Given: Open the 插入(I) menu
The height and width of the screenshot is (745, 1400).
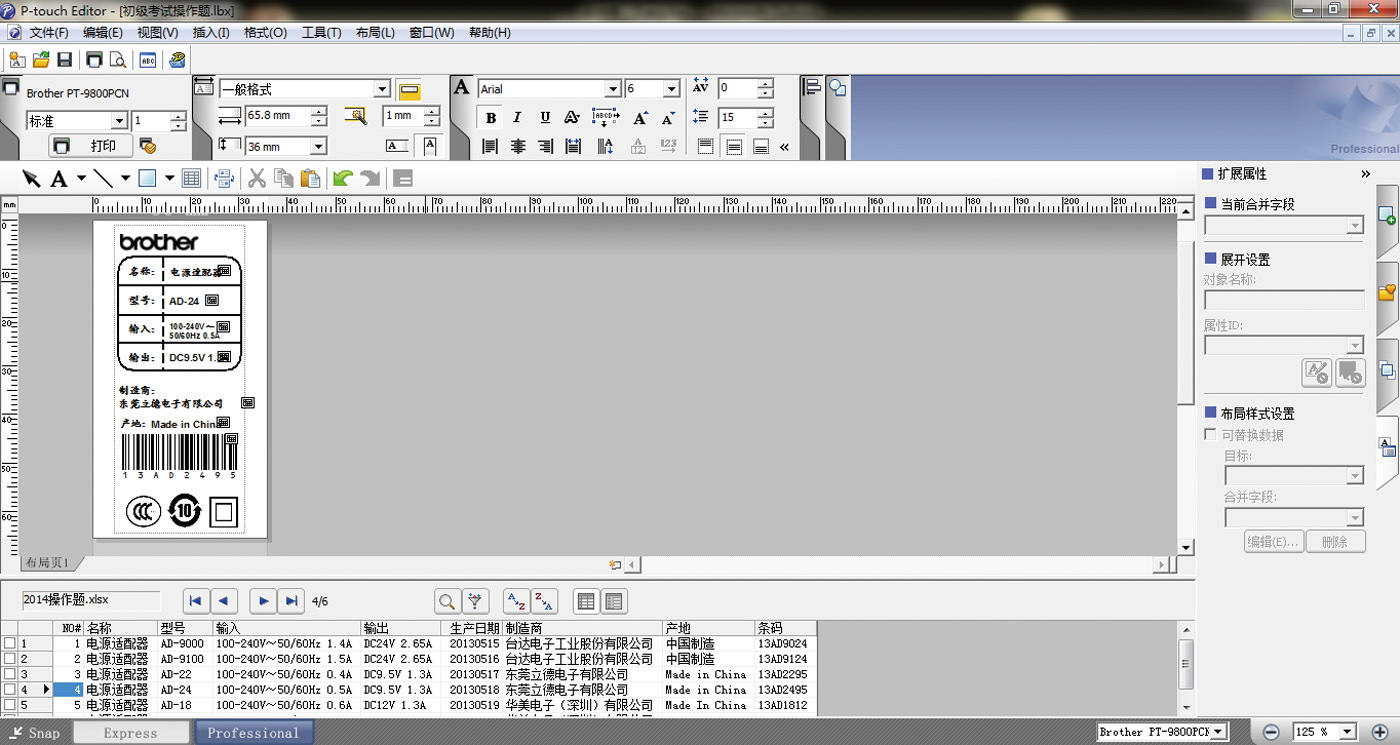Looking at the screenshot, I should pos(211,33).
